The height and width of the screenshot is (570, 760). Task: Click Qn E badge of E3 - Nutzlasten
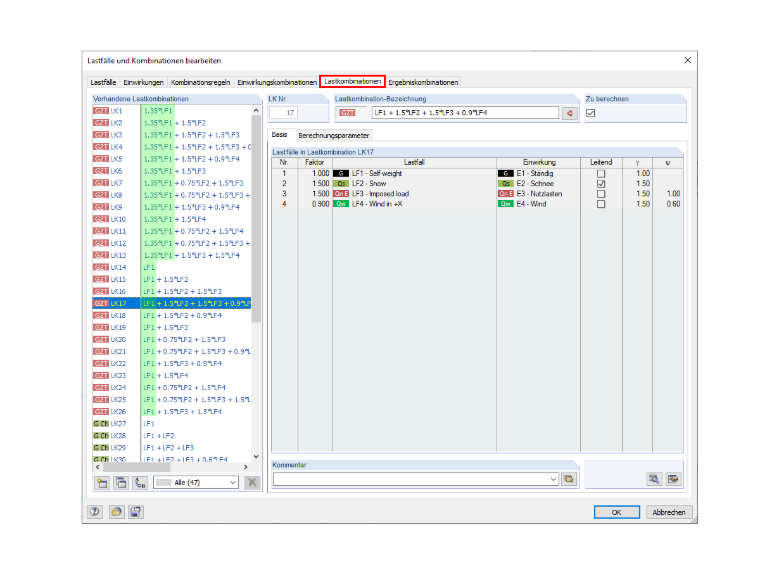[x=506, y=194]
